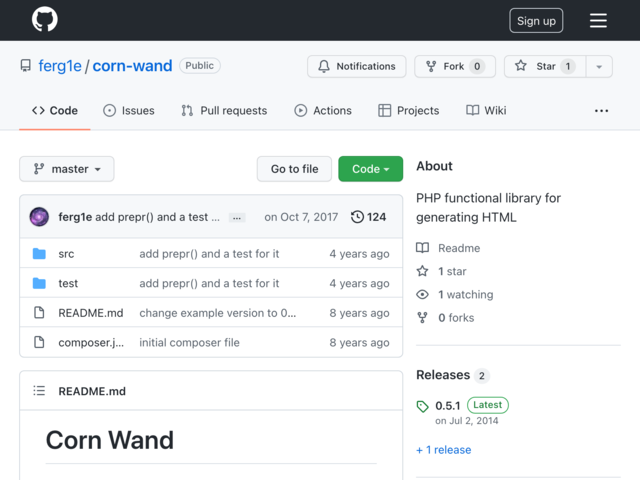Open README table of contents list icon
The height and width of the screenshot is (480, 640).
click(x=39, y=391)
